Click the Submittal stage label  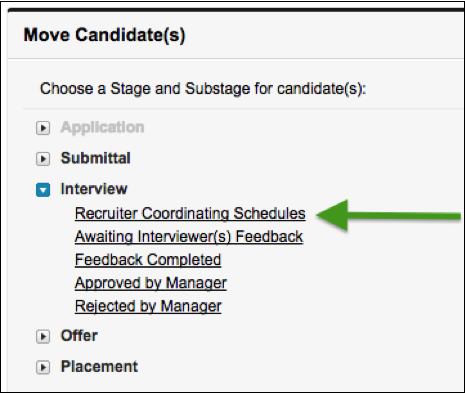click(96, 158)
